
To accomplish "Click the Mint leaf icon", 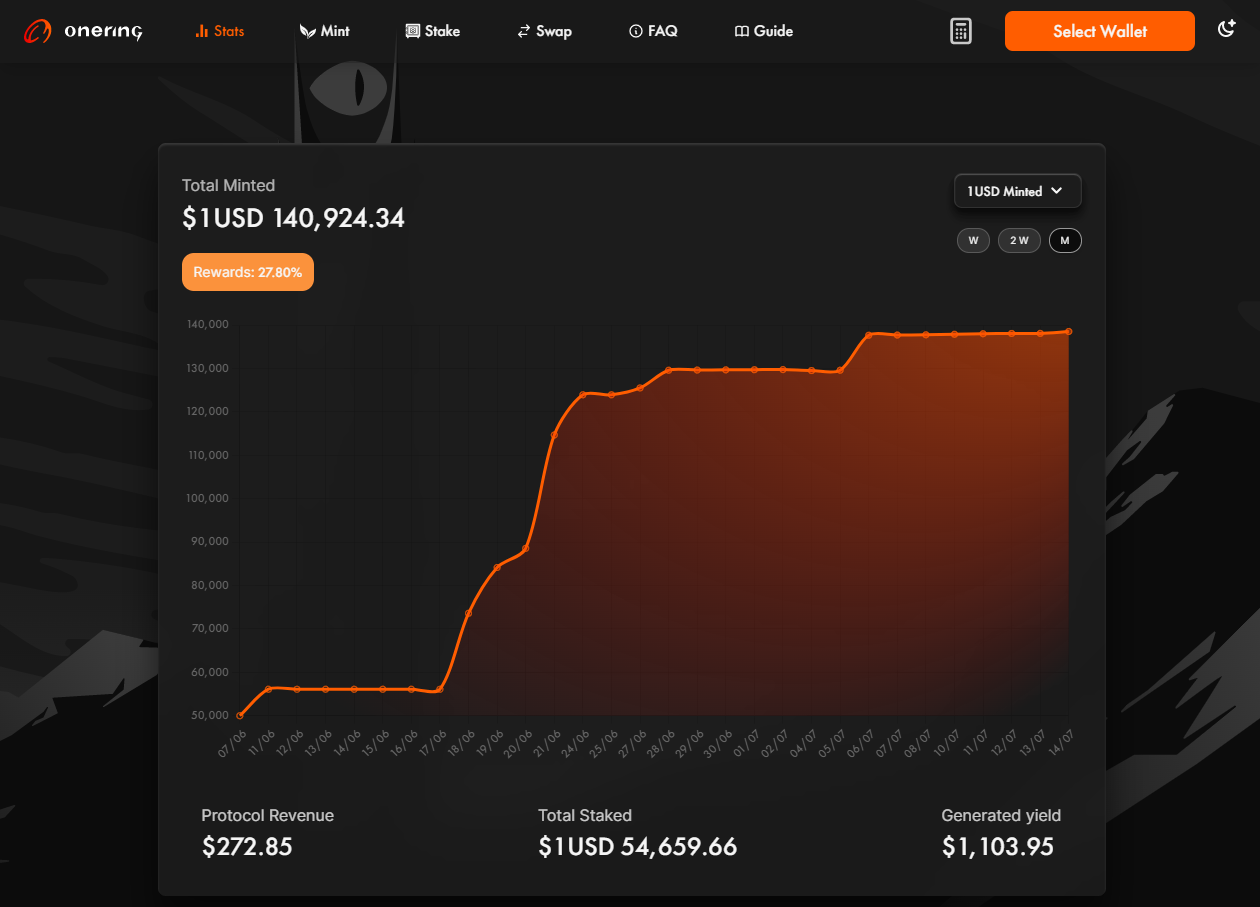I will (308, 31).
